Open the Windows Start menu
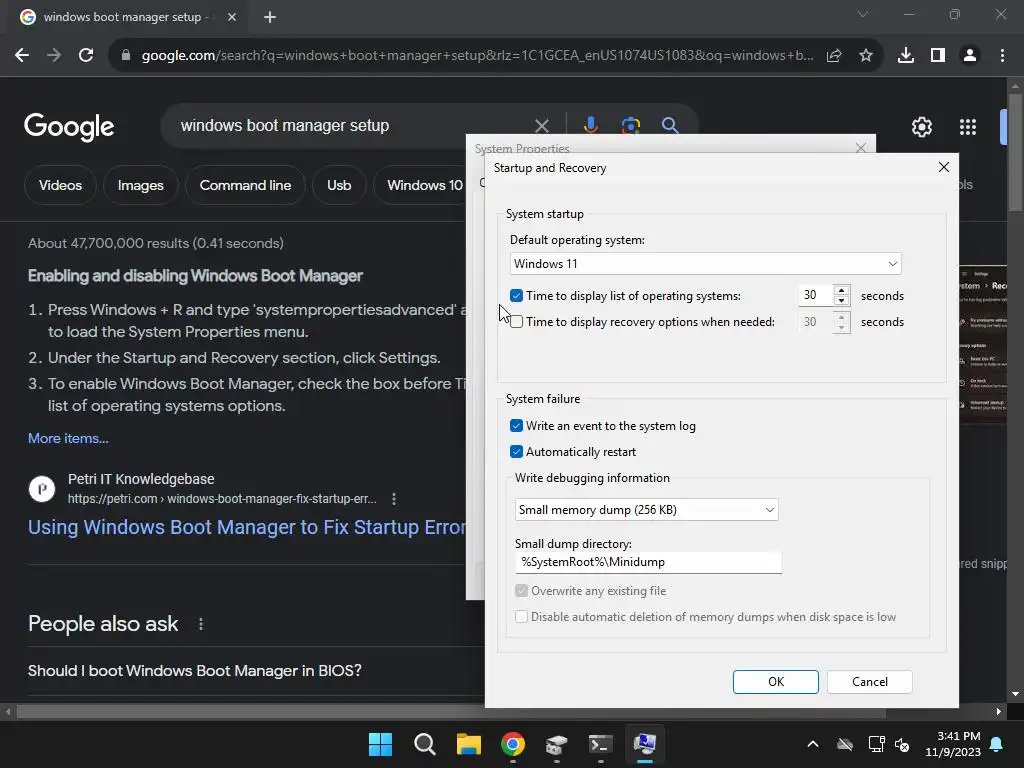 point(381,744)
